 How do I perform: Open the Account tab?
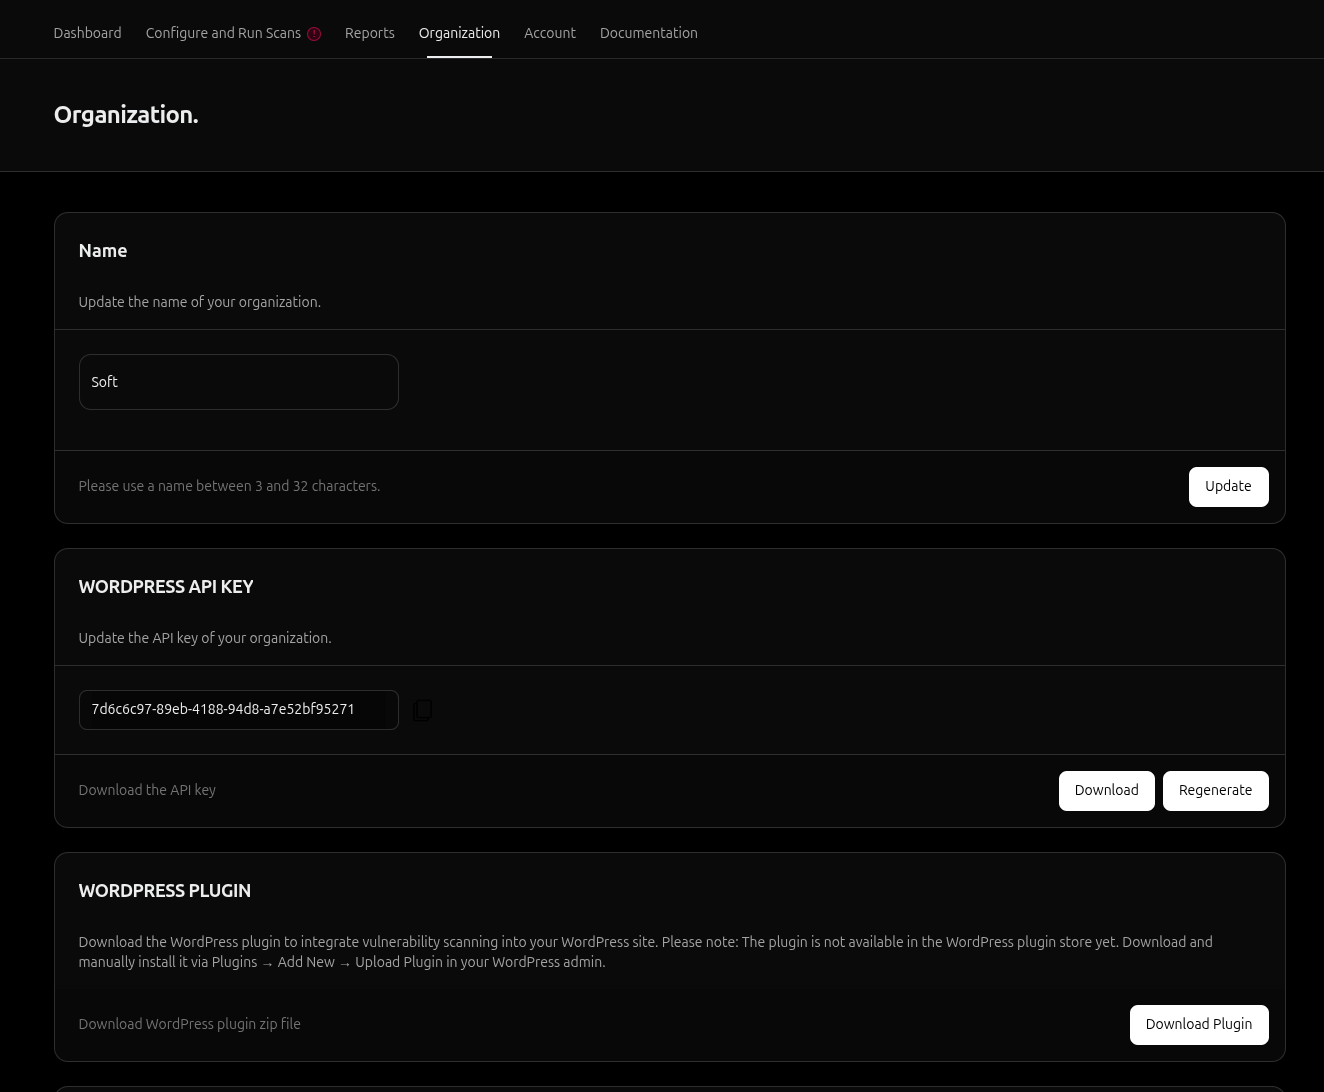(x=549, y=33)
